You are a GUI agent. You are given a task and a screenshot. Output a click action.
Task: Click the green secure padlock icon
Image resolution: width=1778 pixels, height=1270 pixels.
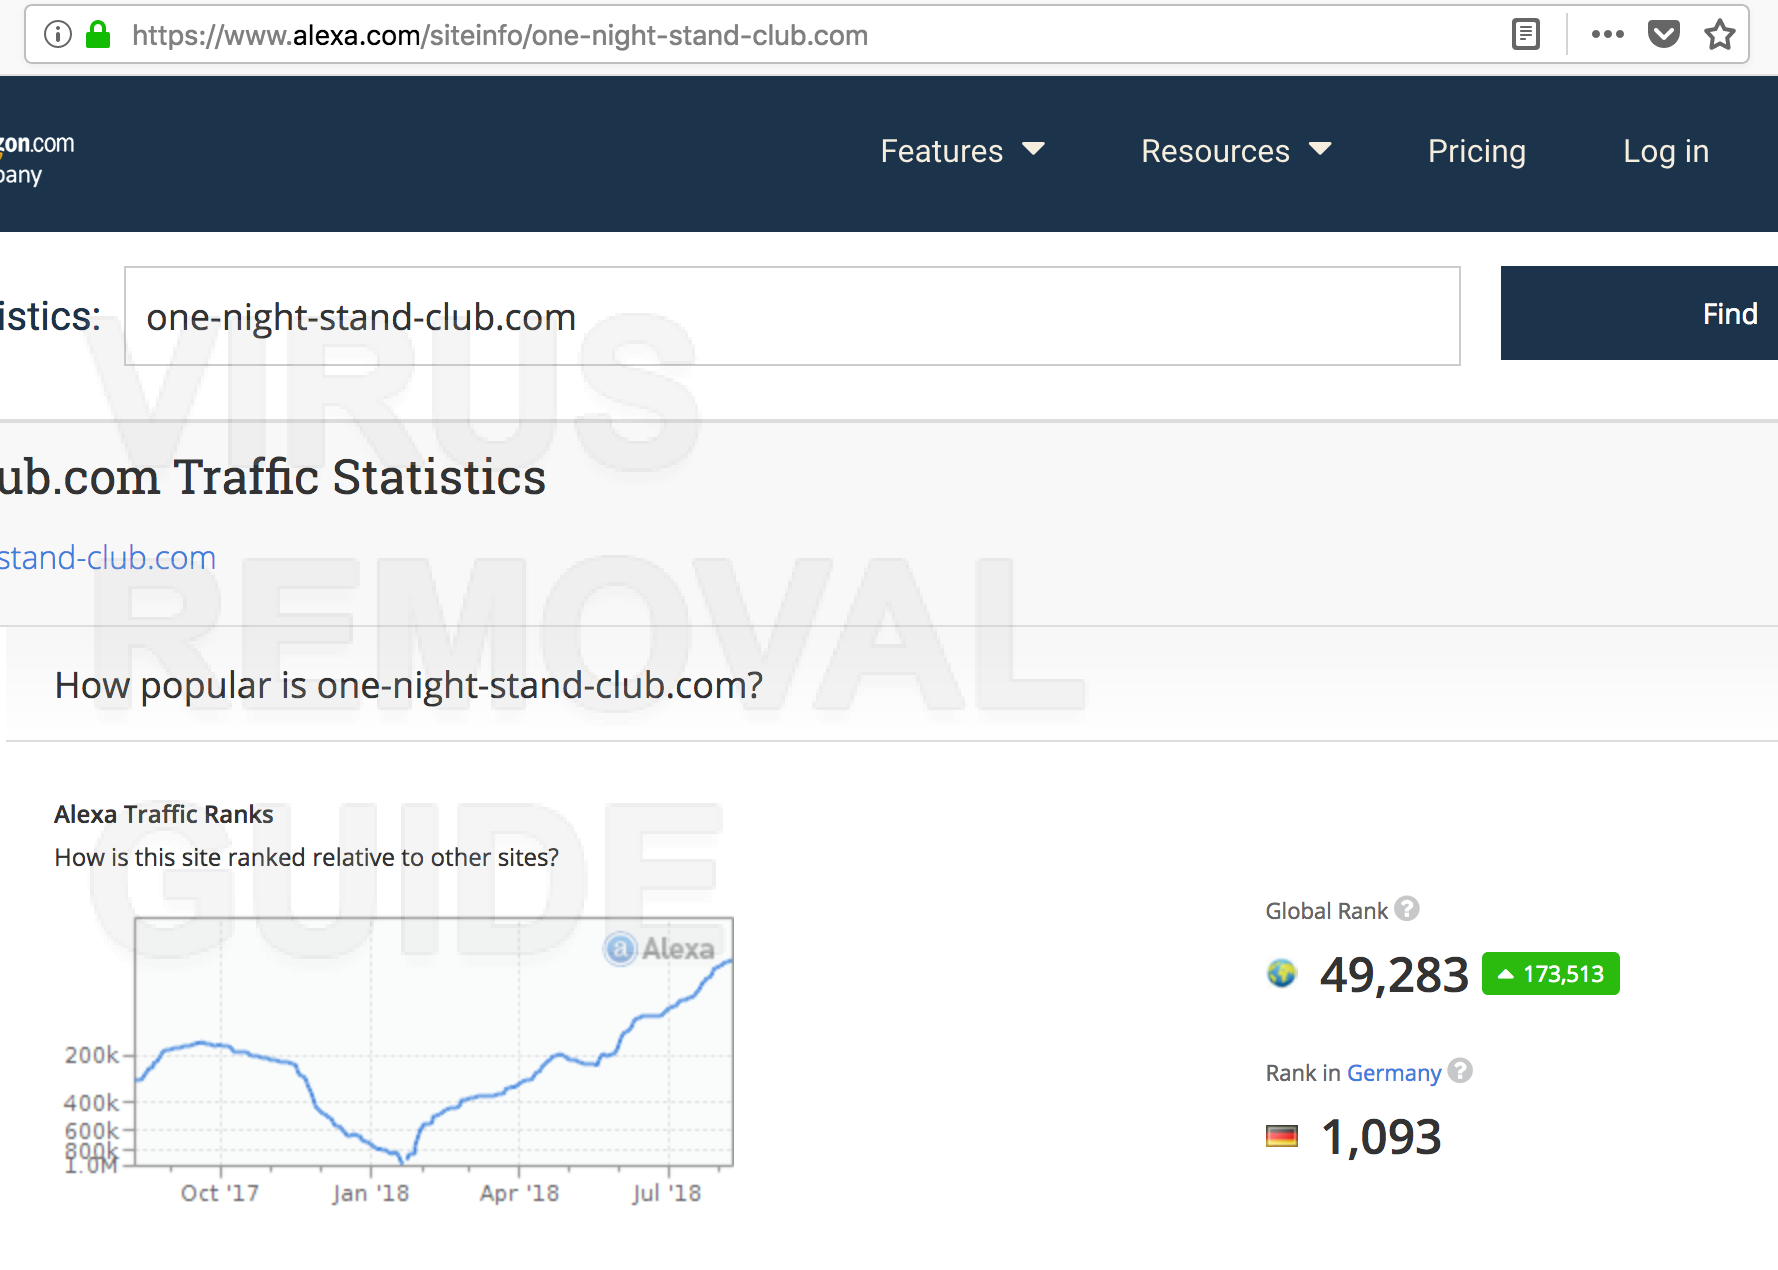pos(98,35)
